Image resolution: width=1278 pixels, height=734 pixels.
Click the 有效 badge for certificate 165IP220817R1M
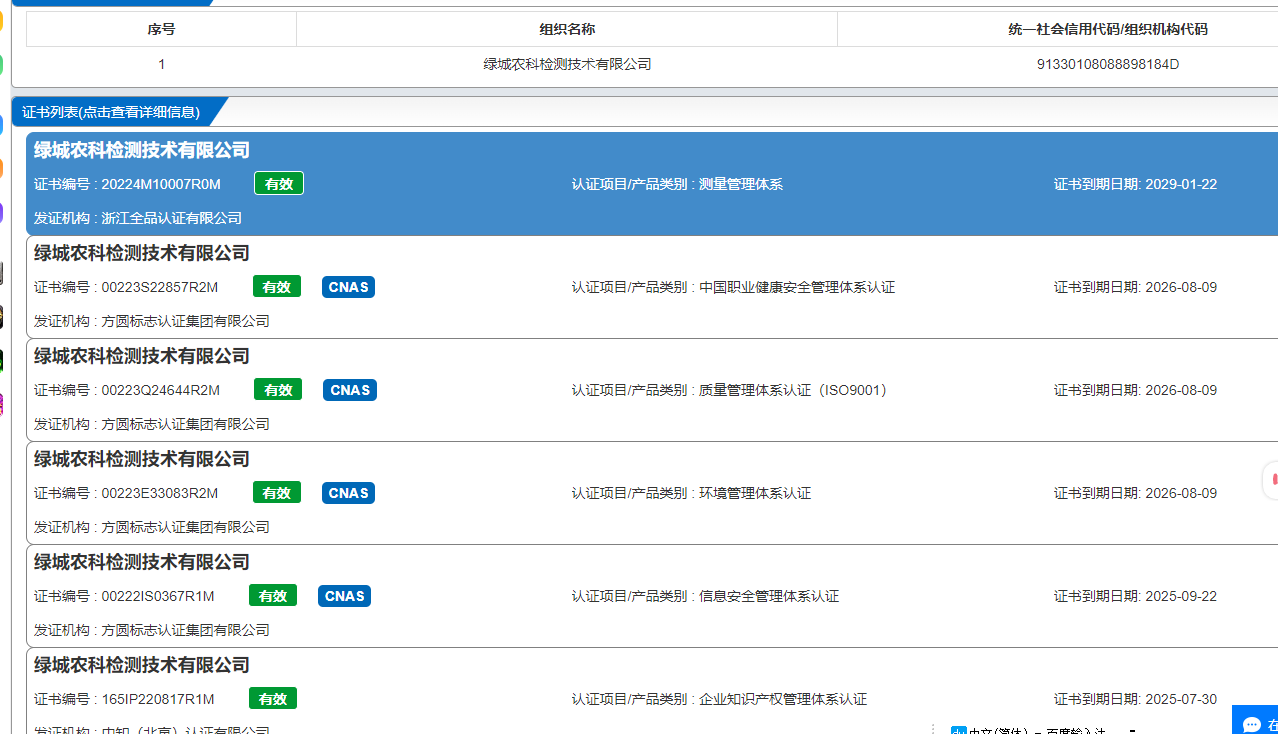point(273,699)
